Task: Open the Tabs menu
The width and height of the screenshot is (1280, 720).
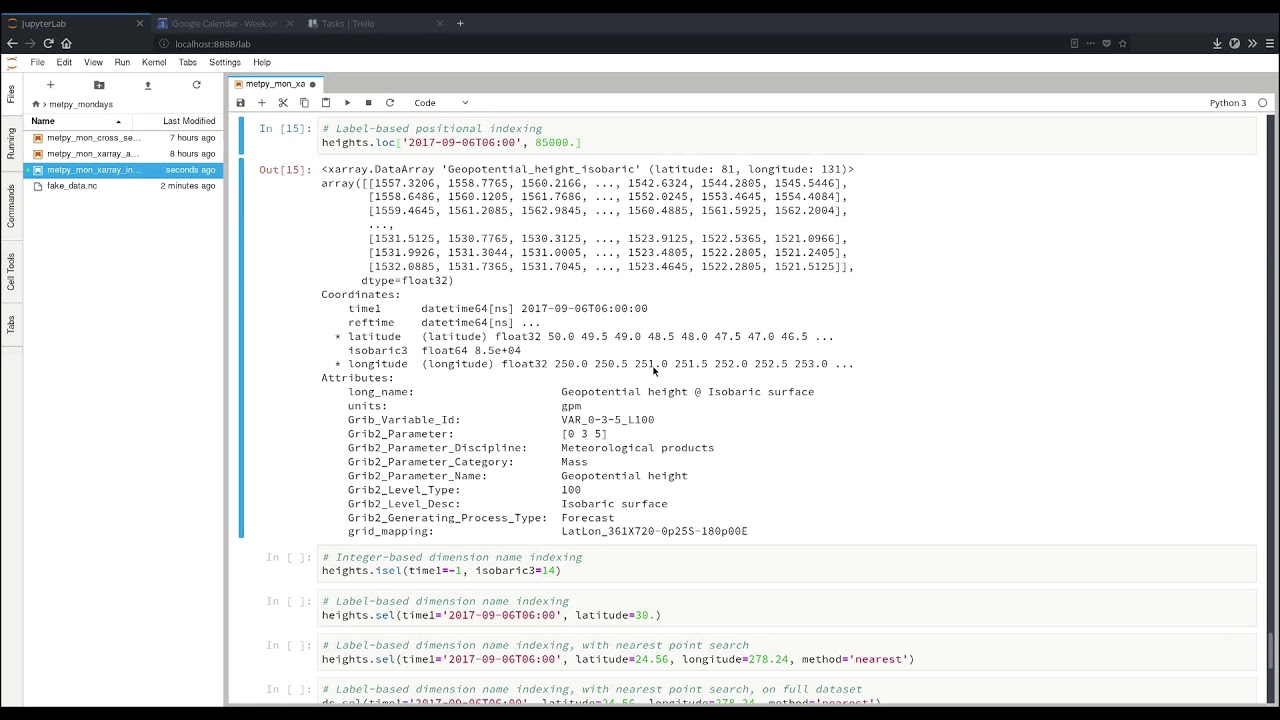Action: coord(187,62)
